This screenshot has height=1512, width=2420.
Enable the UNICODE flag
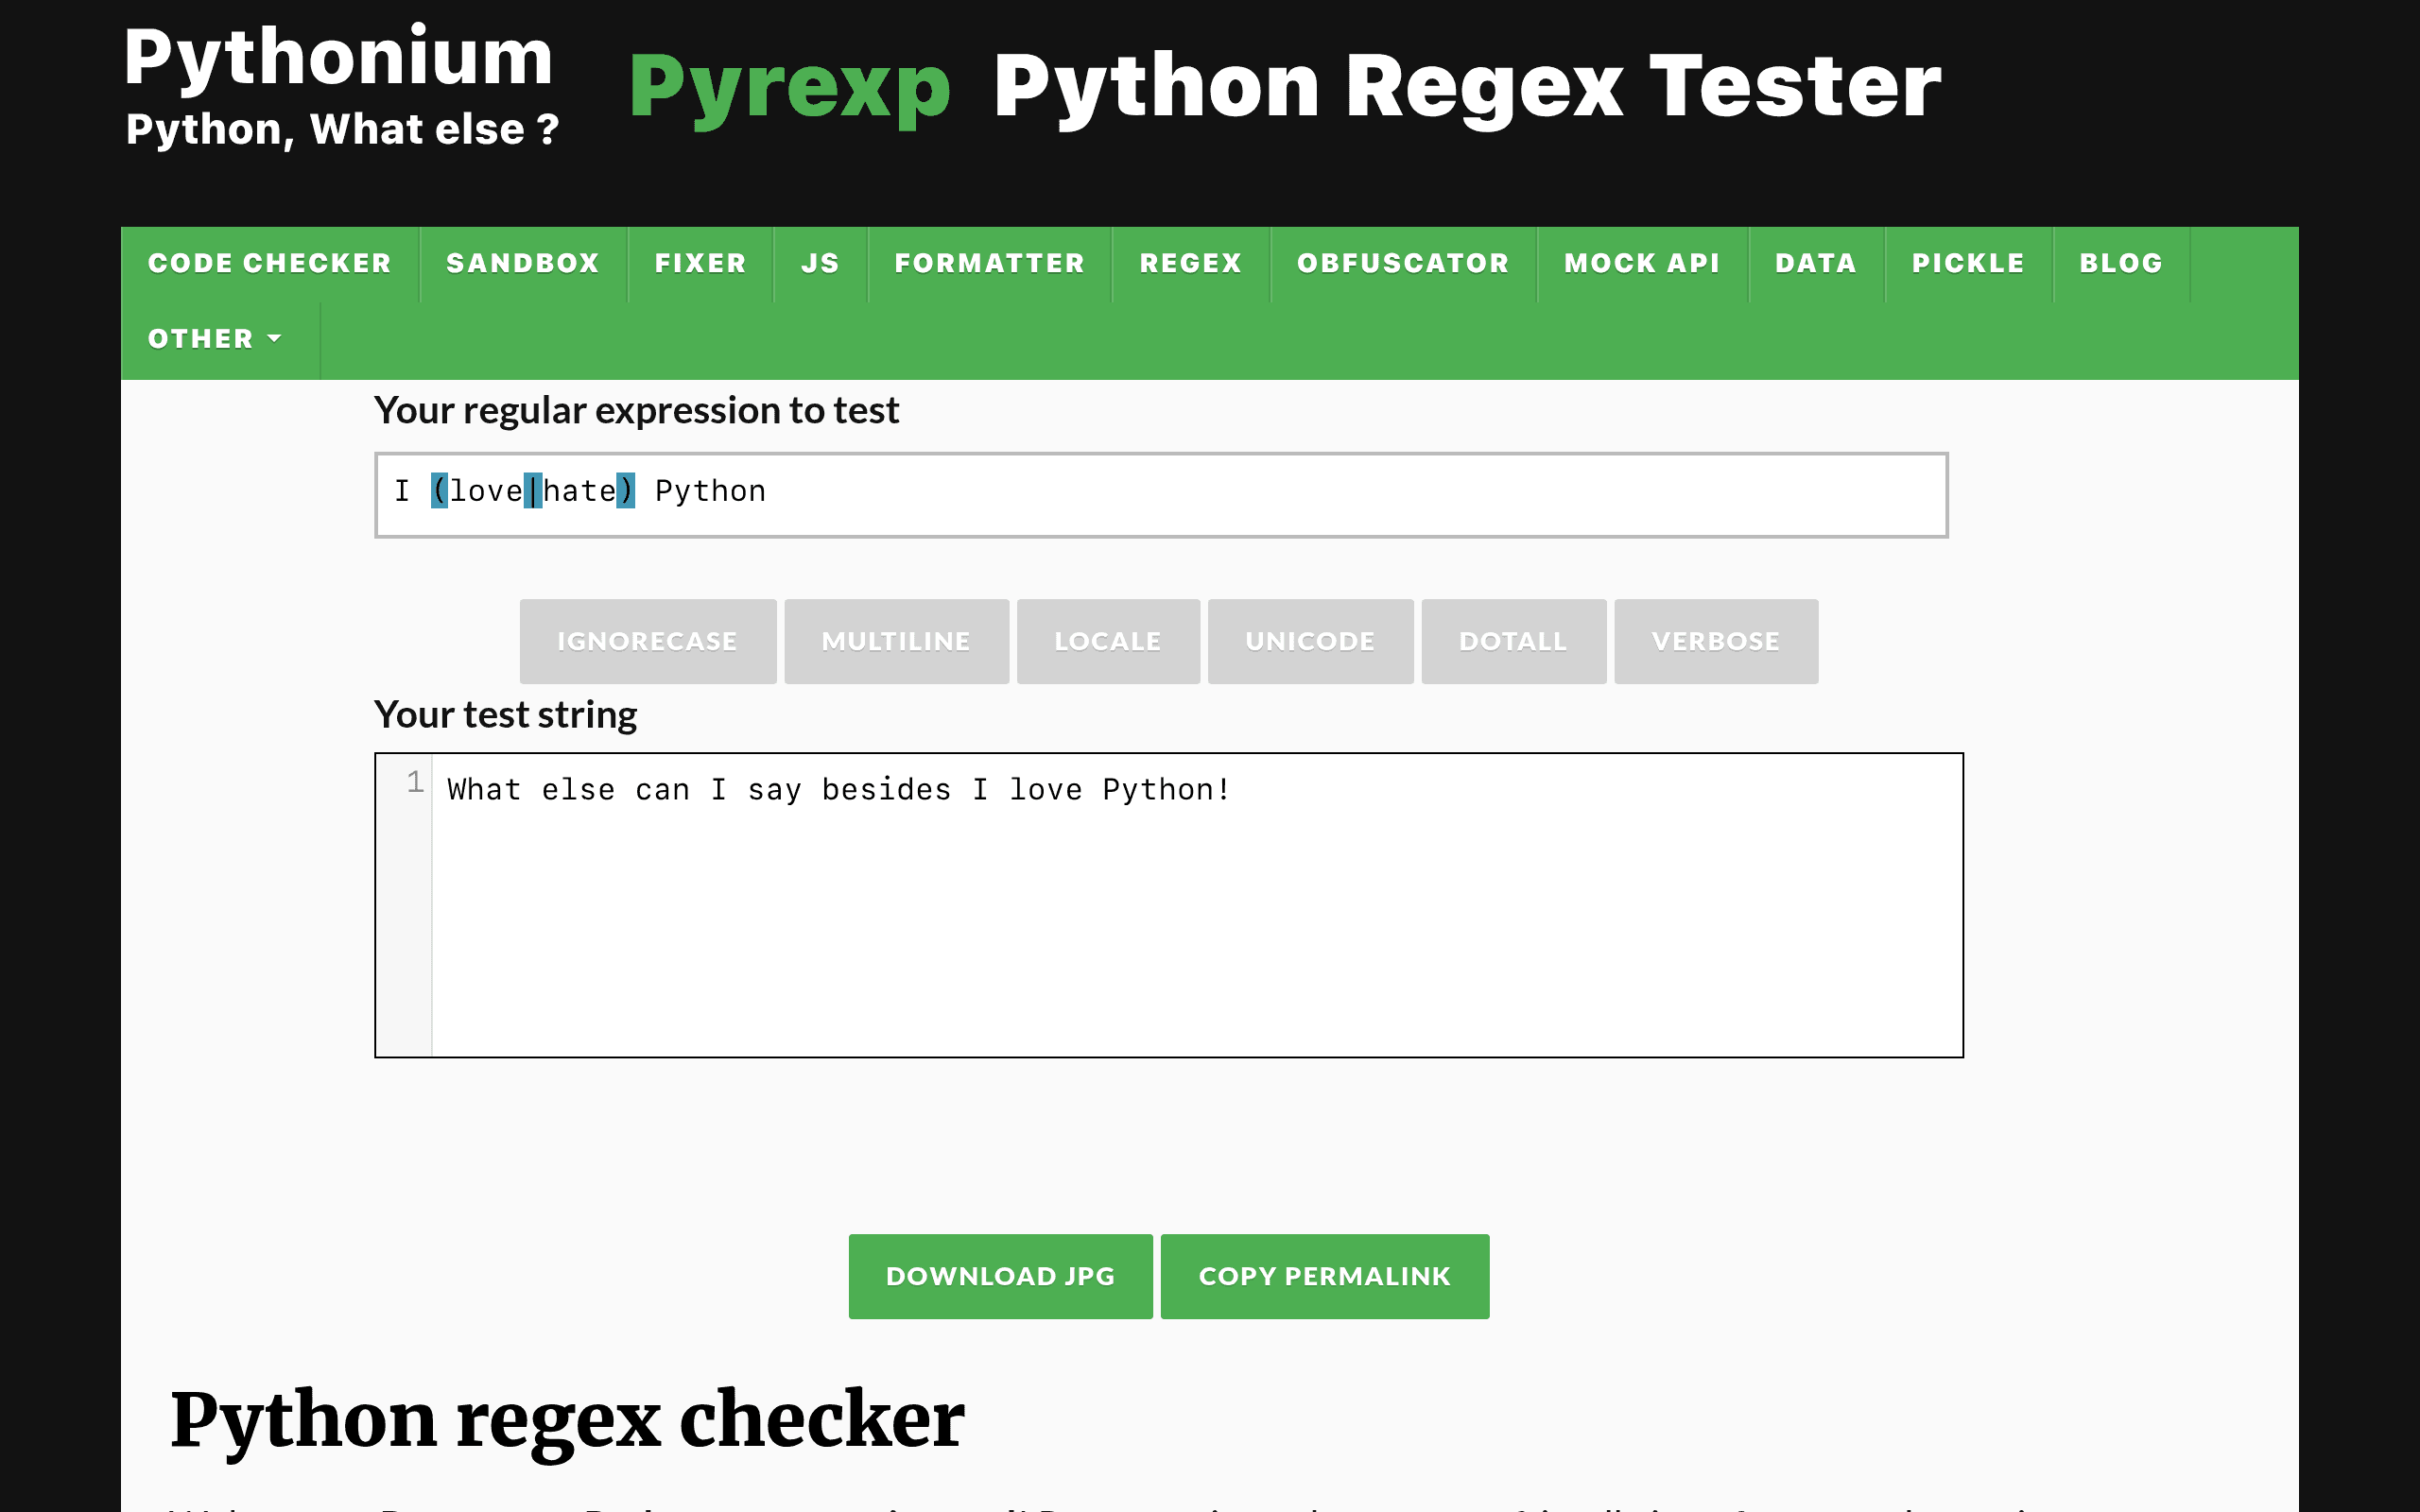click(x=1310, y=641)
